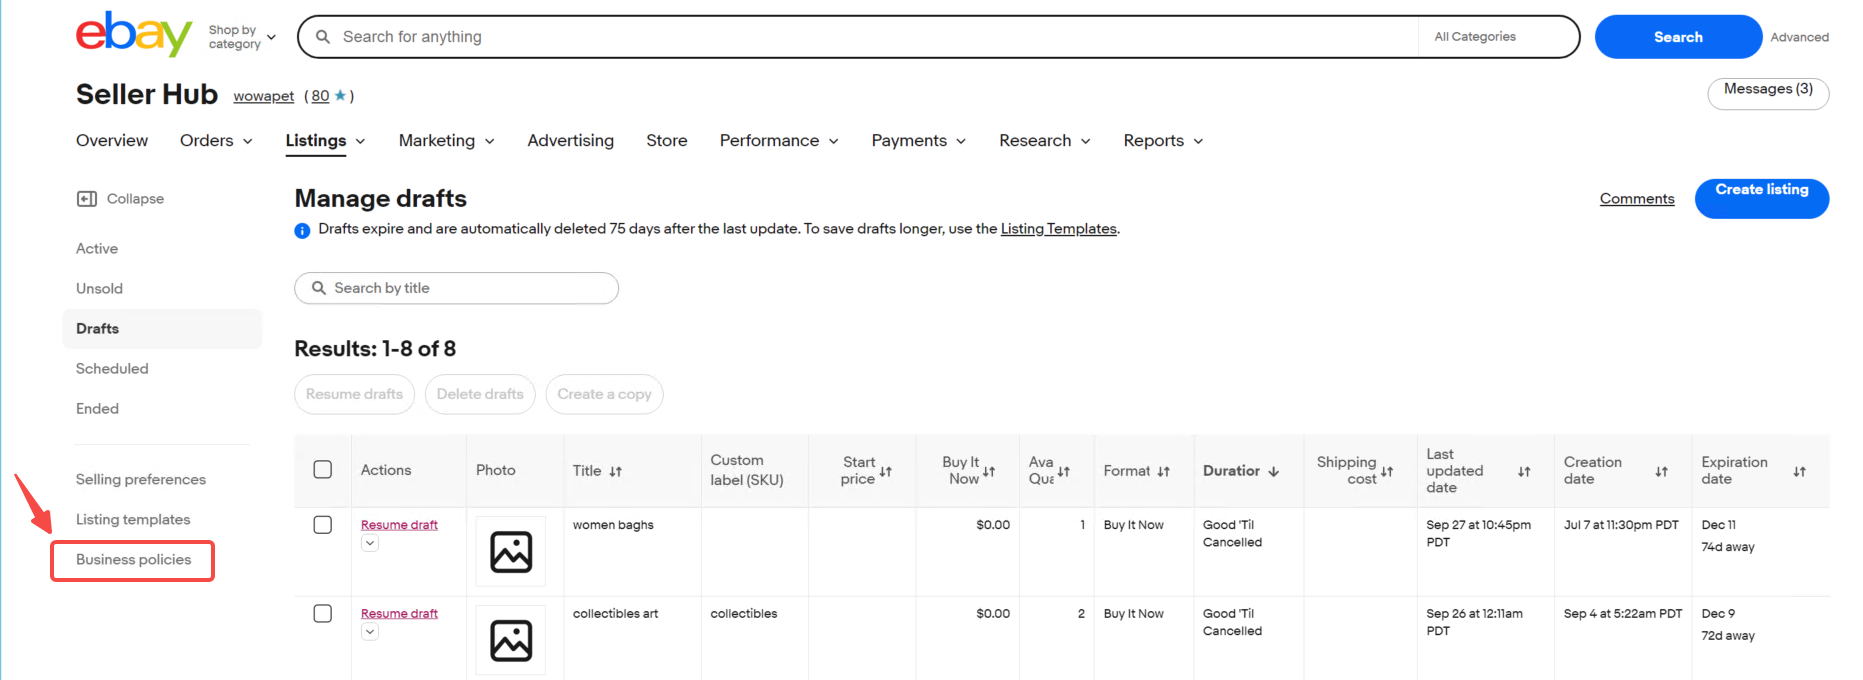Select Business policies in sidebar
Image resolution: width=1863 pixels, height=680 pixels.
click(134, 560)
